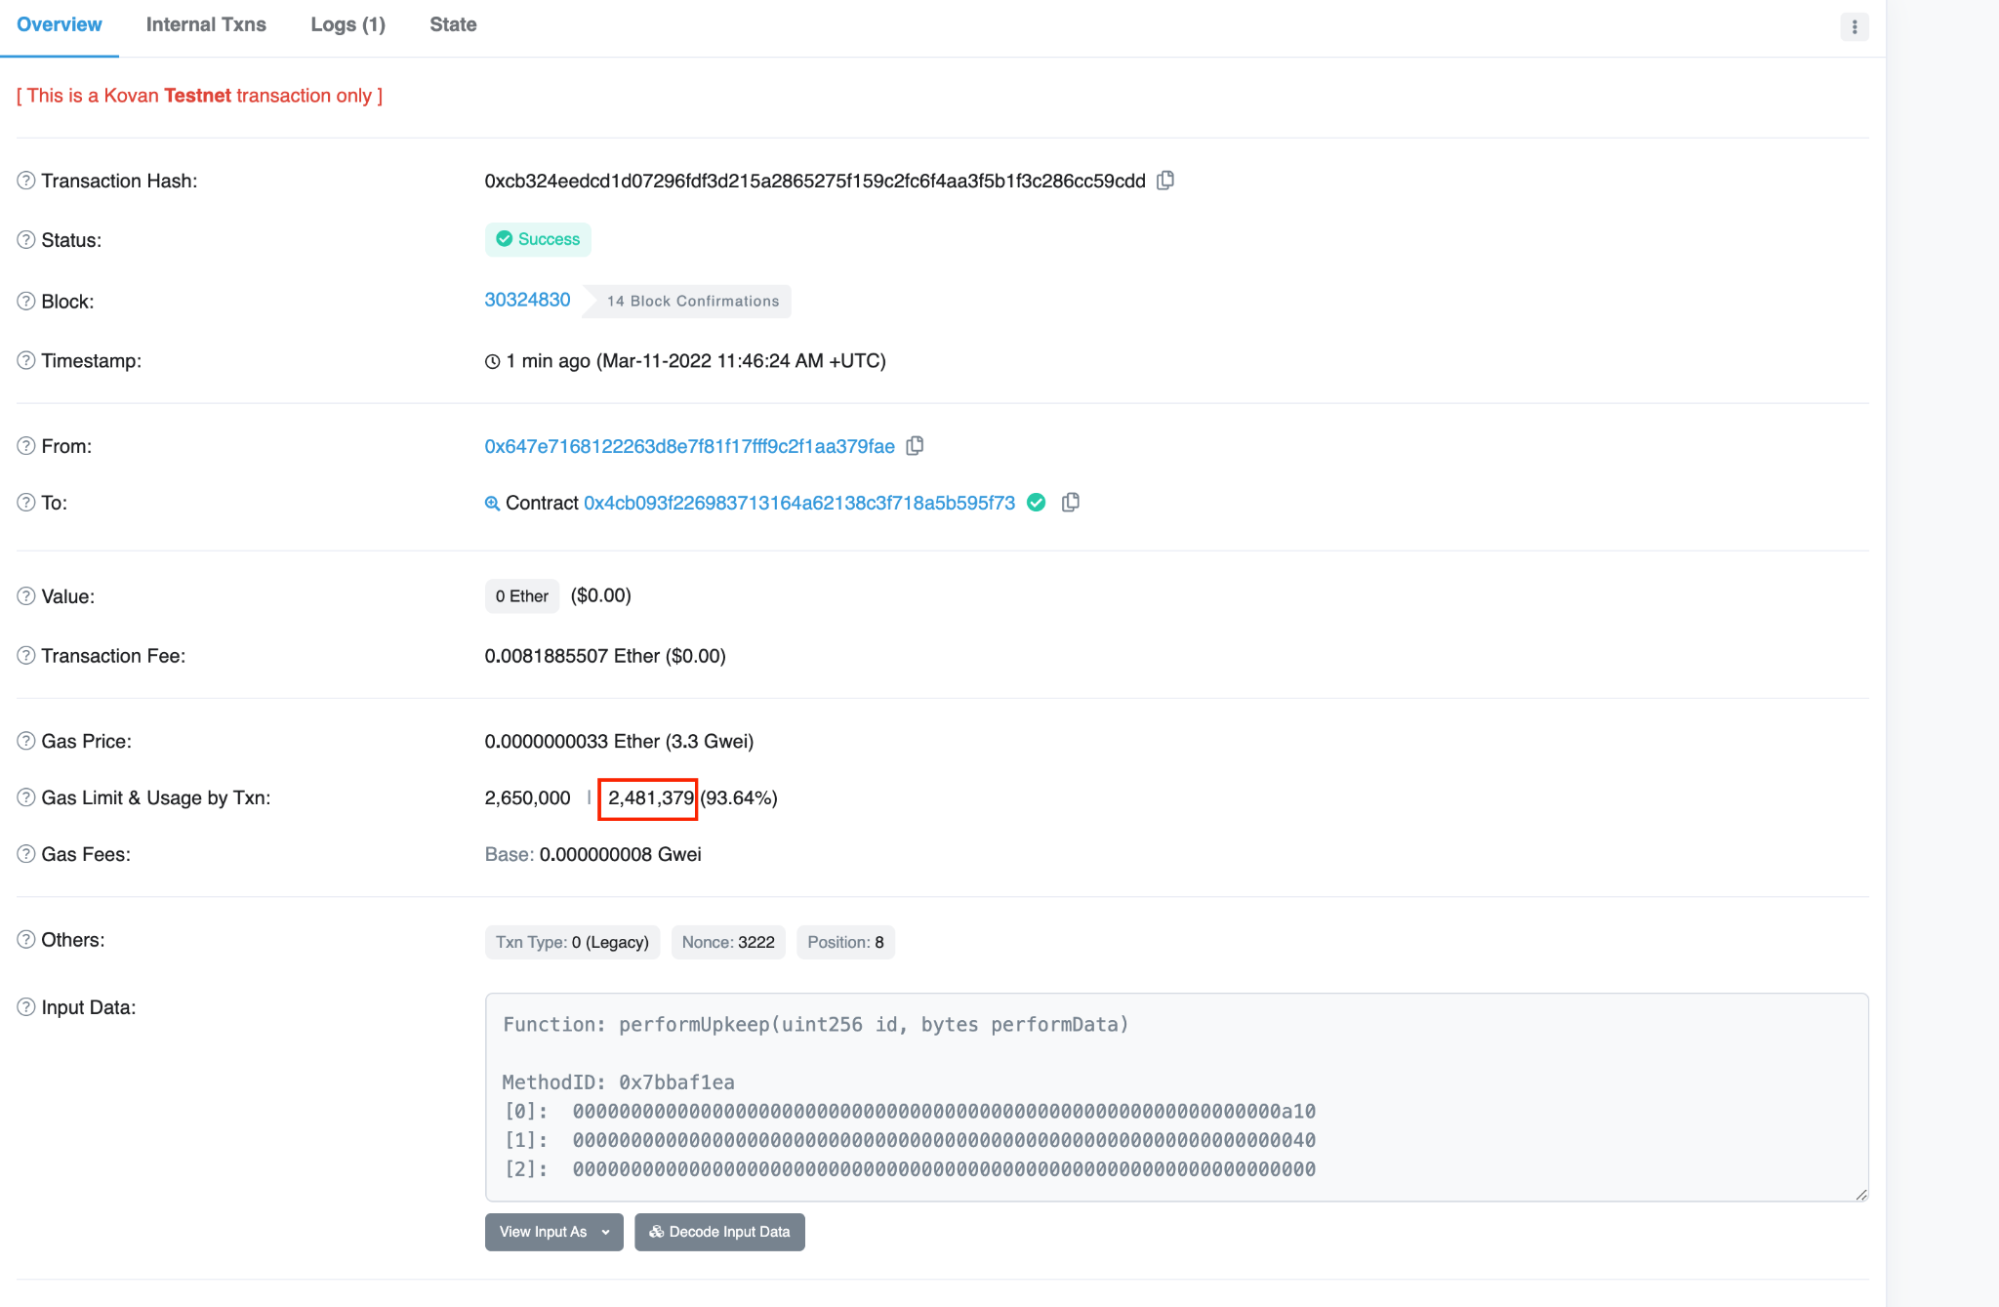The width and height of the screenshot is (1999, 1307).
Task: Click help icon beside Input Data
Action: pos(26,1007)
